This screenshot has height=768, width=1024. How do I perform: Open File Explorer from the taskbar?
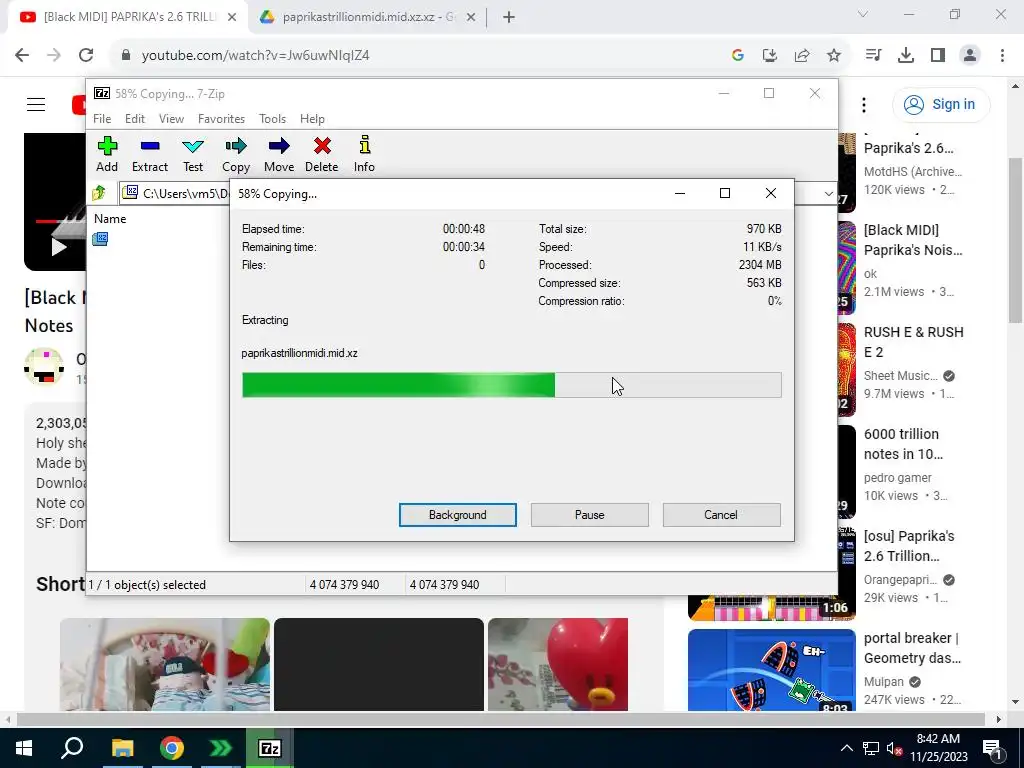(122, 748)
